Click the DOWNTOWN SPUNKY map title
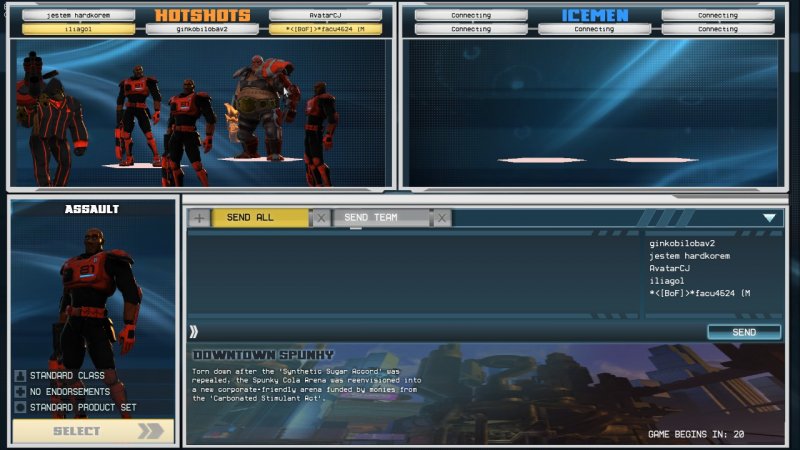 click(x=263, y=355)
